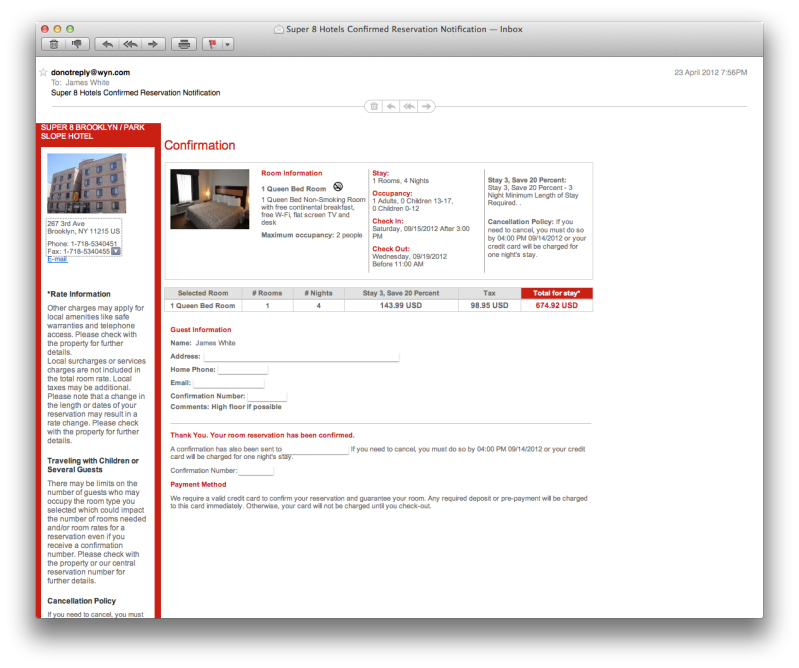This screenshot has height=668, width=799.
Task: Delete message using toolbar trash icon
Action: point(54,44)
